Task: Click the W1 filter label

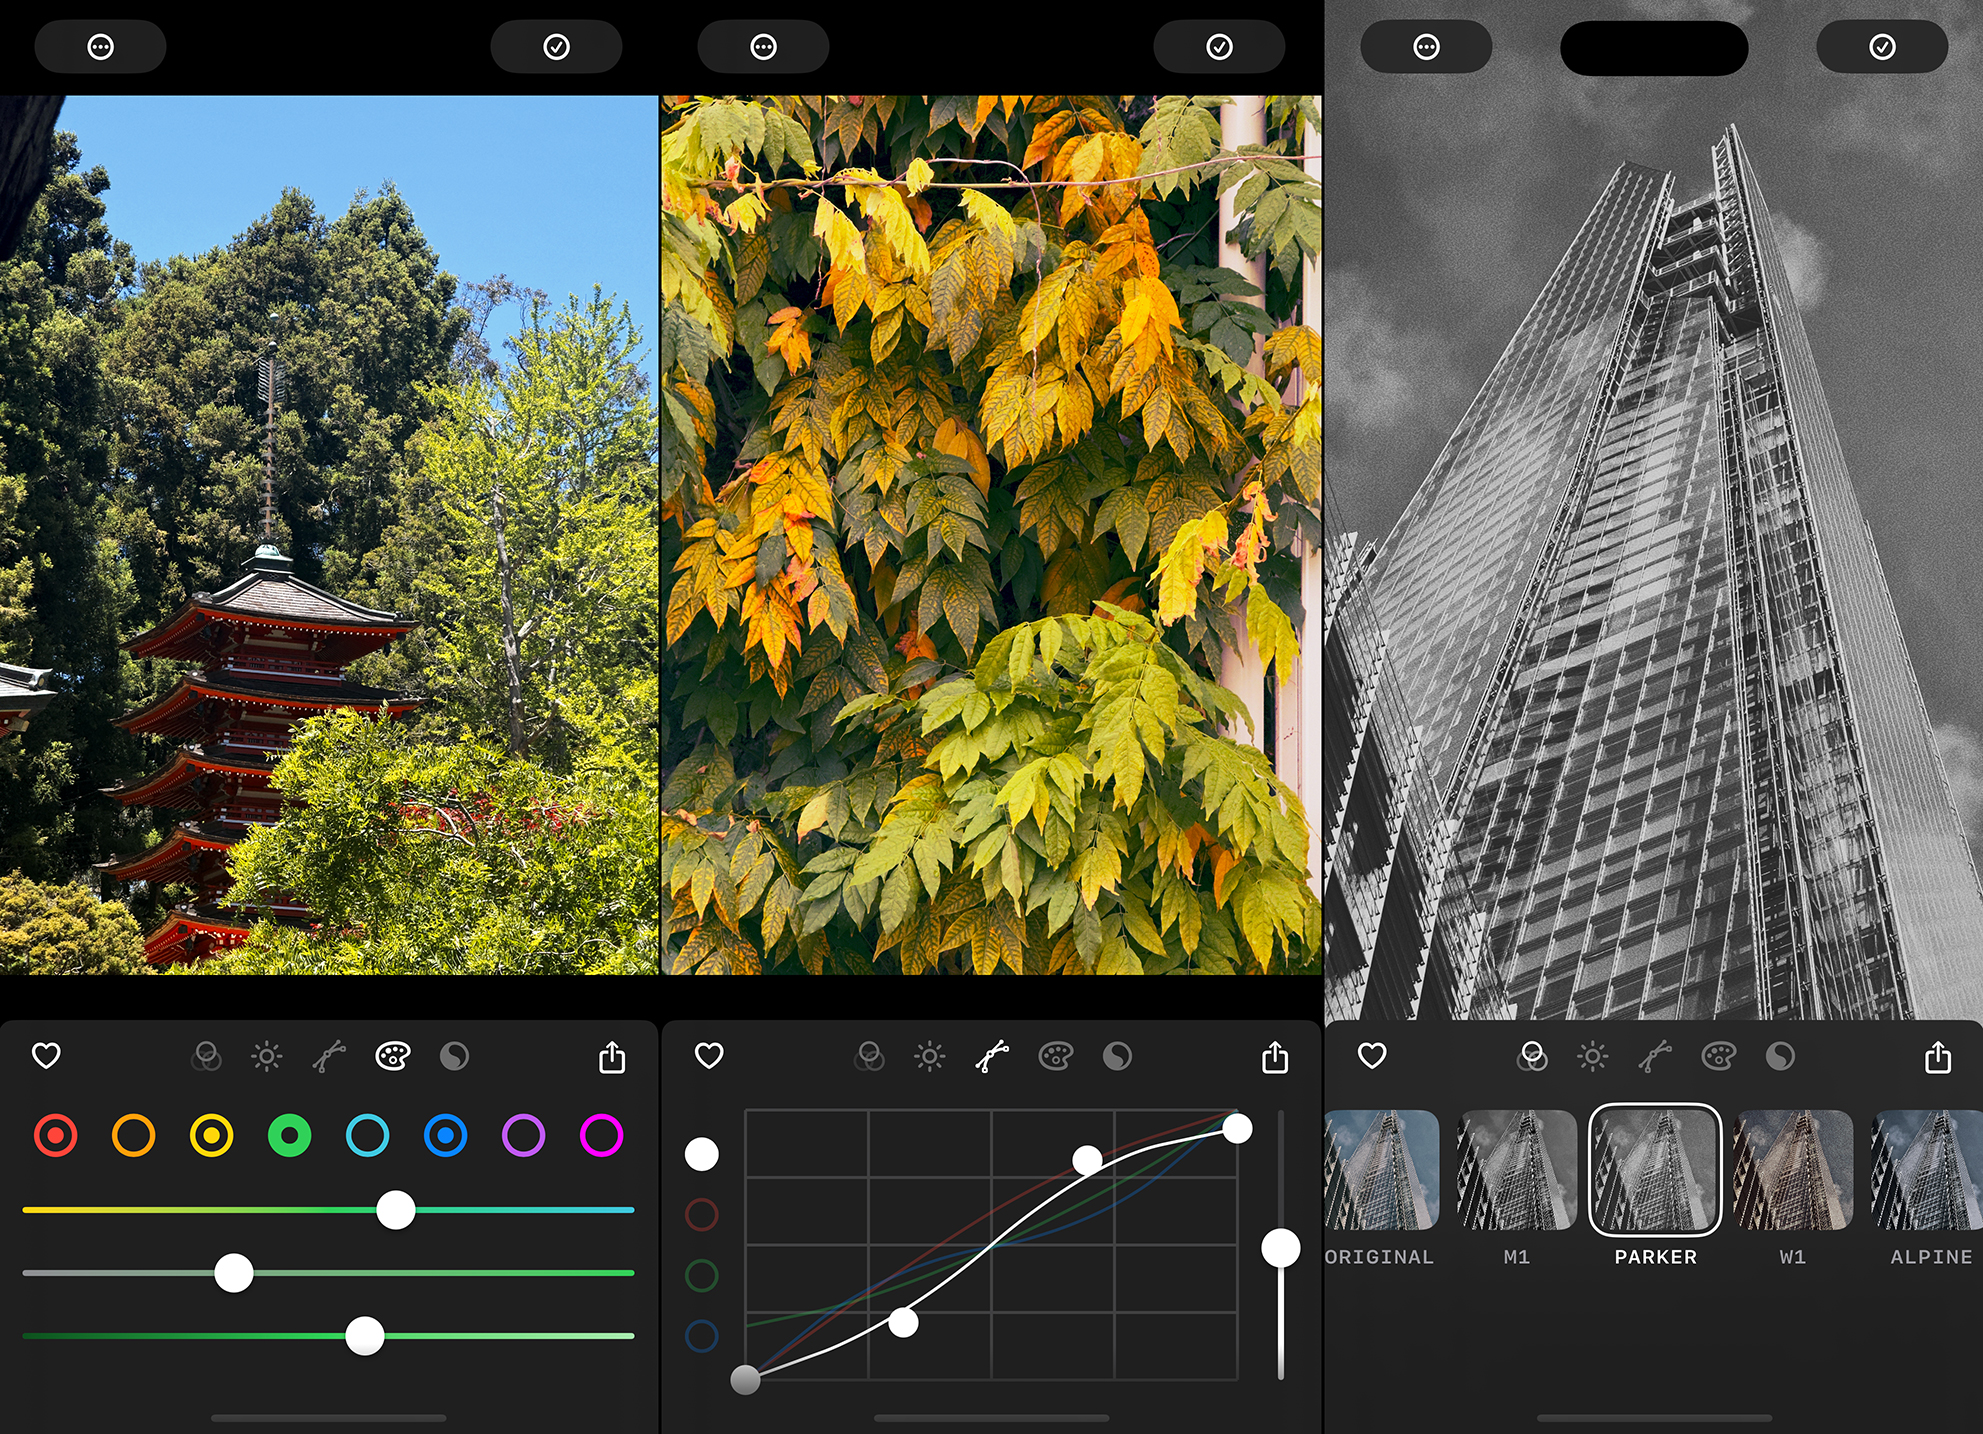Action: (1793, 1257)
